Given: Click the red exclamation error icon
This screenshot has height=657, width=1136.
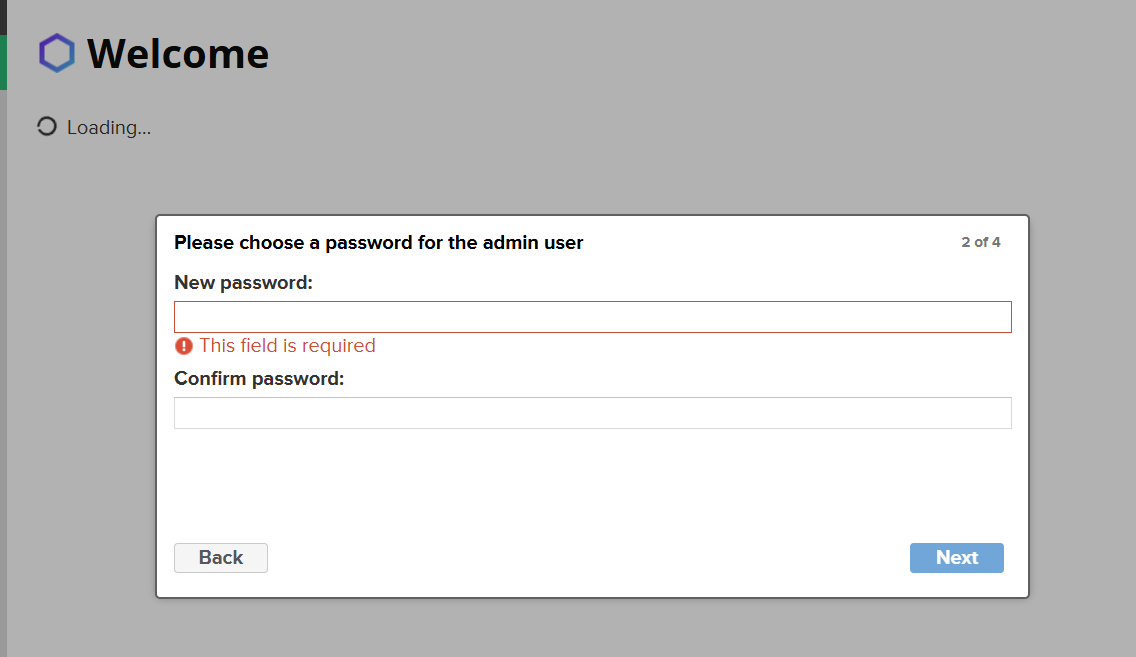Looking at the screenshot, I should click(184, 346).
